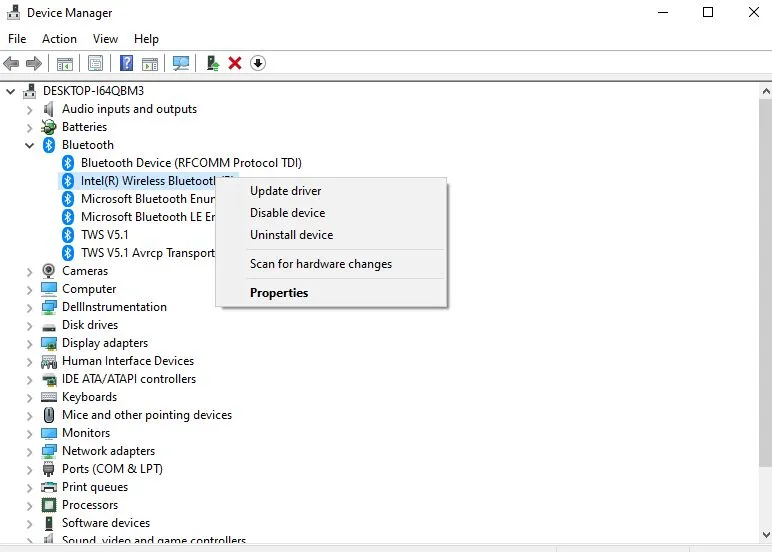This screenshot has width=772, height=552.
Task: Collapse the Bluetooth category chevron
Action: (30, 145)
